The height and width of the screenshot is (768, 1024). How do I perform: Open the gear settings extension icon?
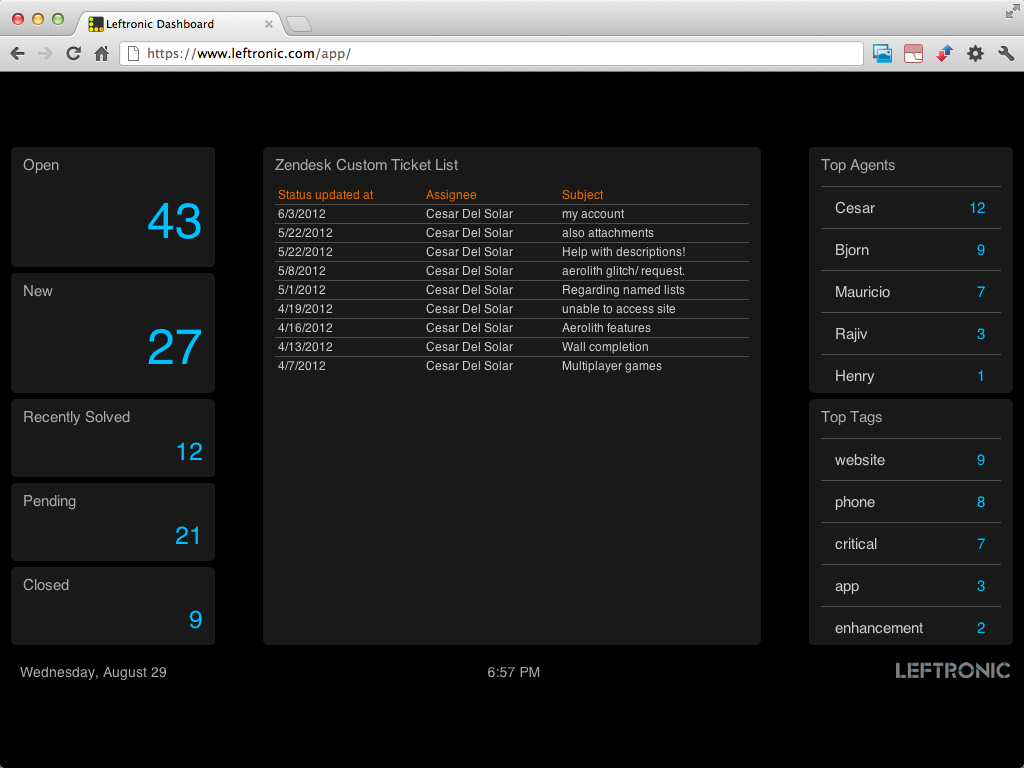pyautogui.click(x=975, y=54)
